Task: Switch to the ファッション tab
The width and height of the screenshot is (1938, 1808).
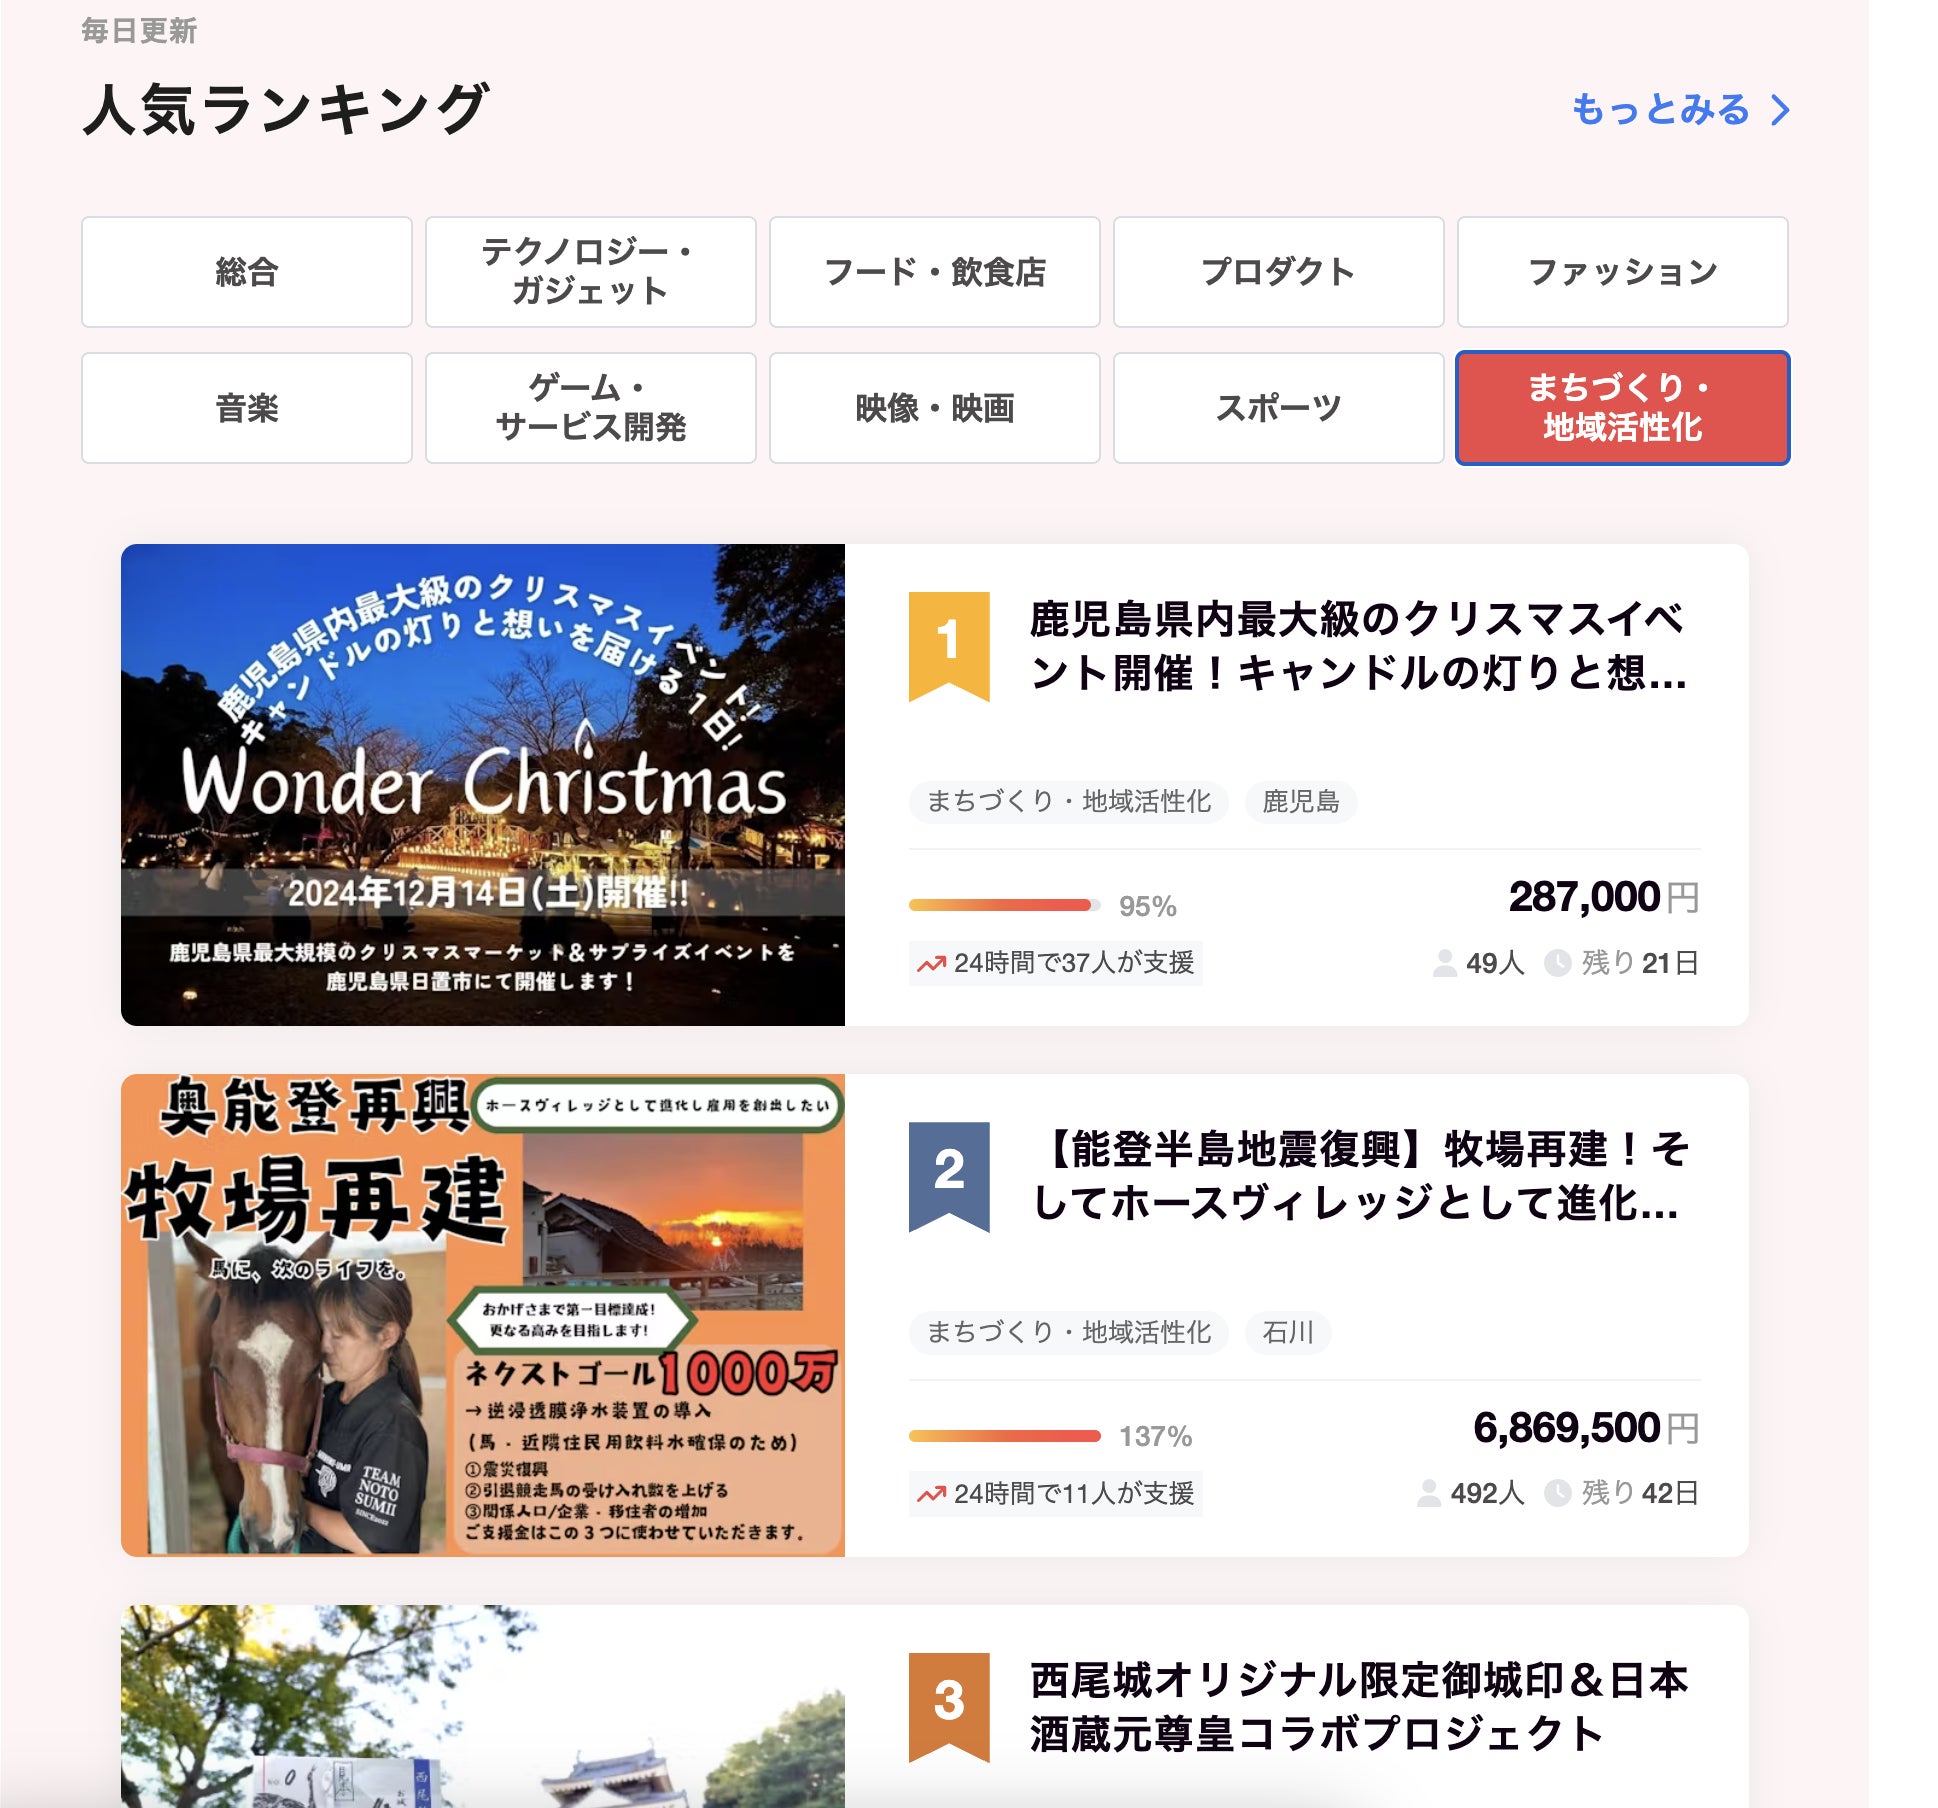Action: pyautogui.click(x=1622, y=272)
